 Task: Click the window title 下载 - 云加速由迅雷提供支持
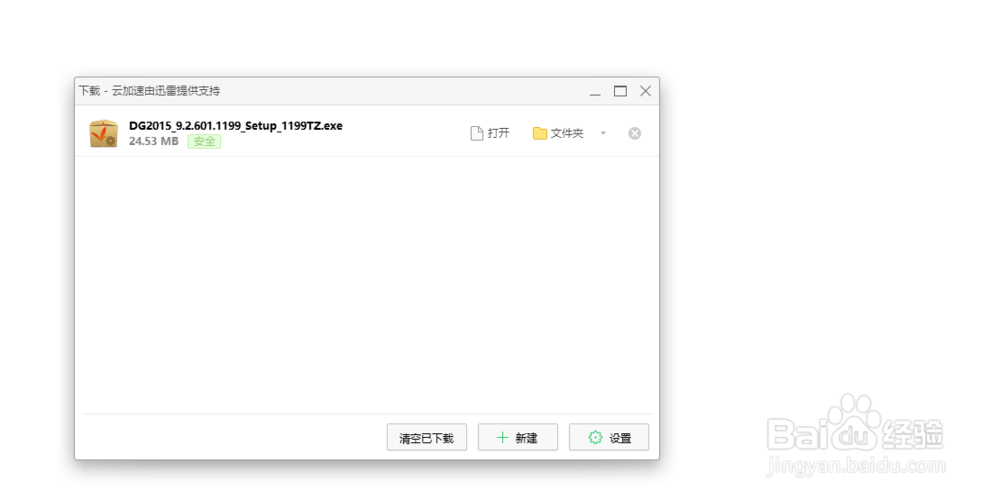tap(149, 91)
